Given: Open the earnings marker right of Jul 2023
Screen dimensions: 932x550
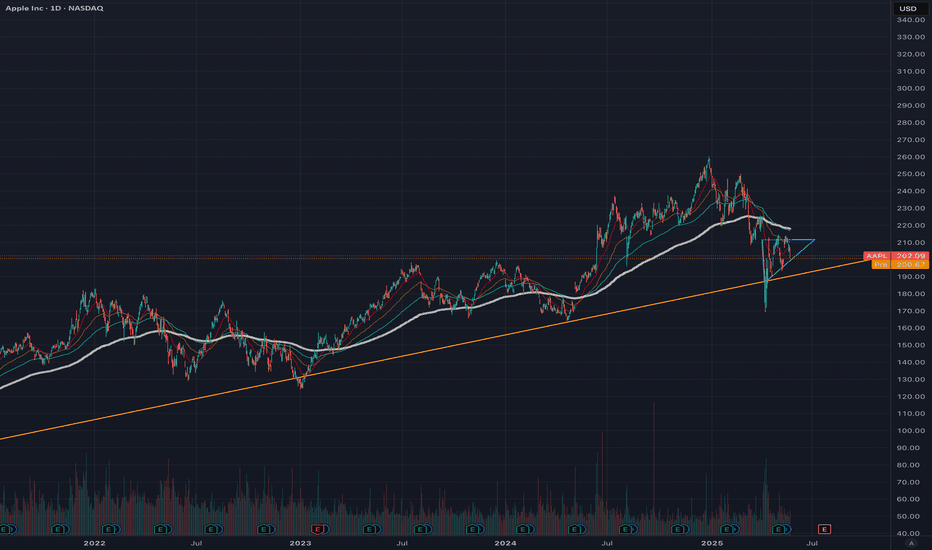Looking at the screenshot, I should coord(422,529).
